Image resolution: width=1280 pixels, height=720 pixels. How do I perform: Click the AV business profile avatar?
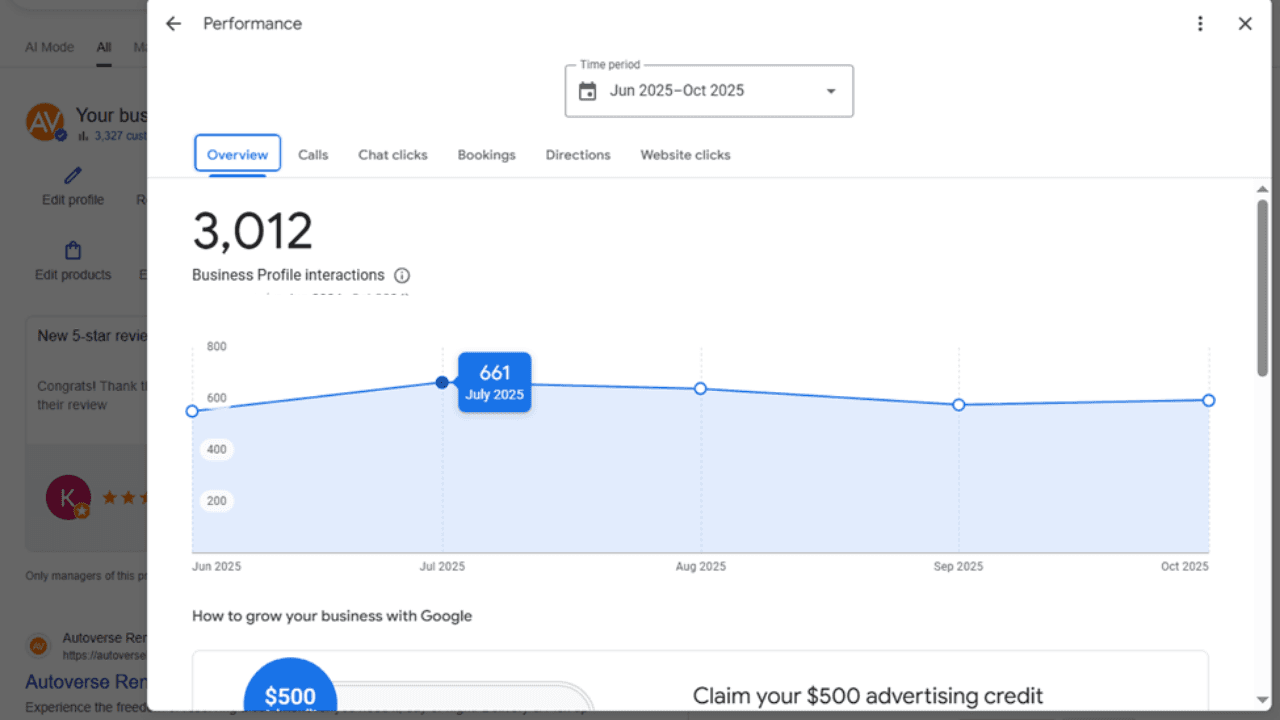(46, 122)
